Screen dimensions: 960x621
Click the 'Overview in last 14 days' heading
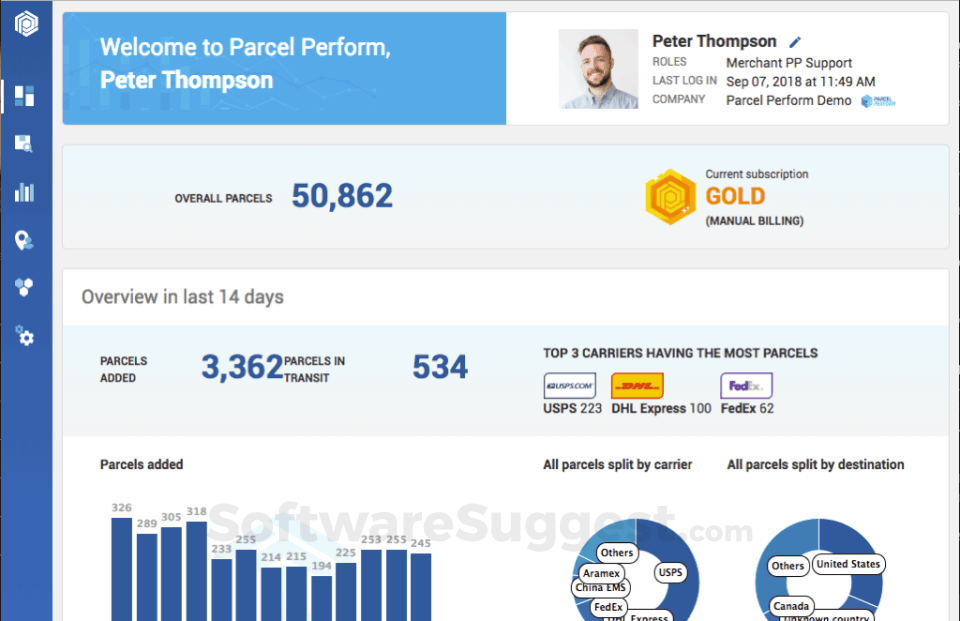click(182, 297)
